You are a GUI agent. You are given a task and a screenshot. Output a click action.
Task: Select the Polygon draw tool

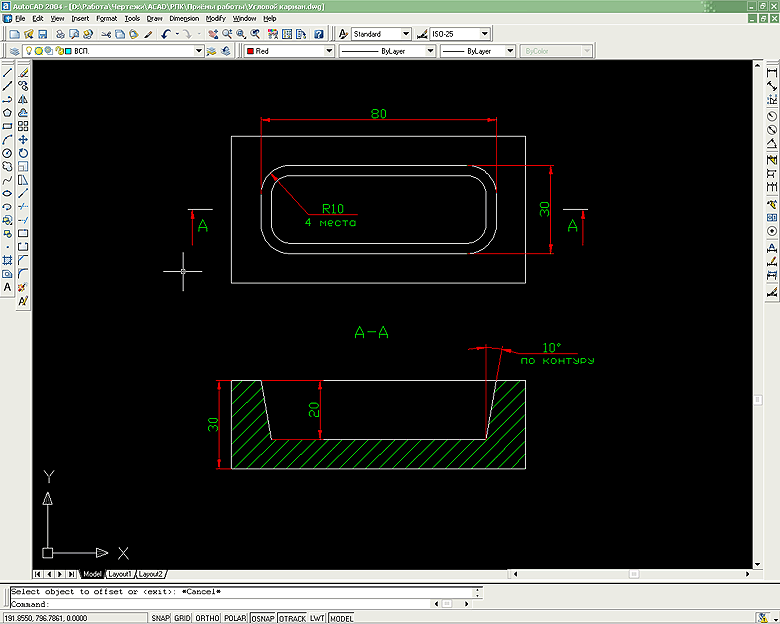pos(7,113)
